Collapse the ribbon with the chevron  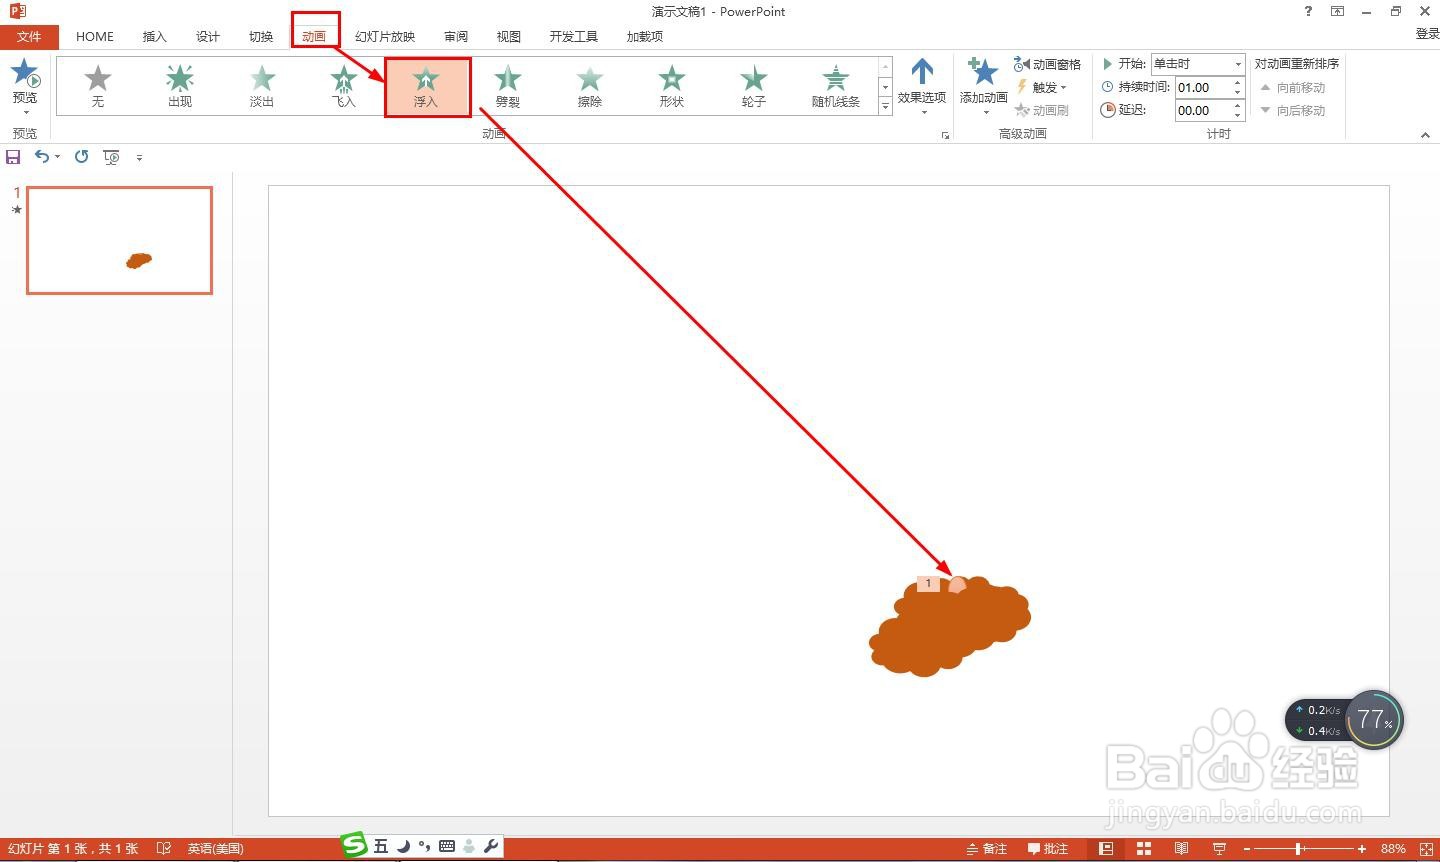pyautogui.click(x=1425, y=135)
